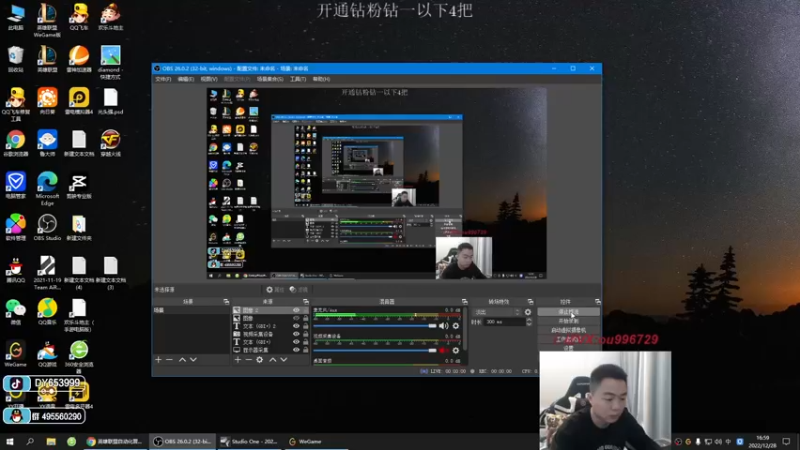Open the CrossFire (穿越火线) desktop icon
The image size is (800, 450).
tap(110, 143)
